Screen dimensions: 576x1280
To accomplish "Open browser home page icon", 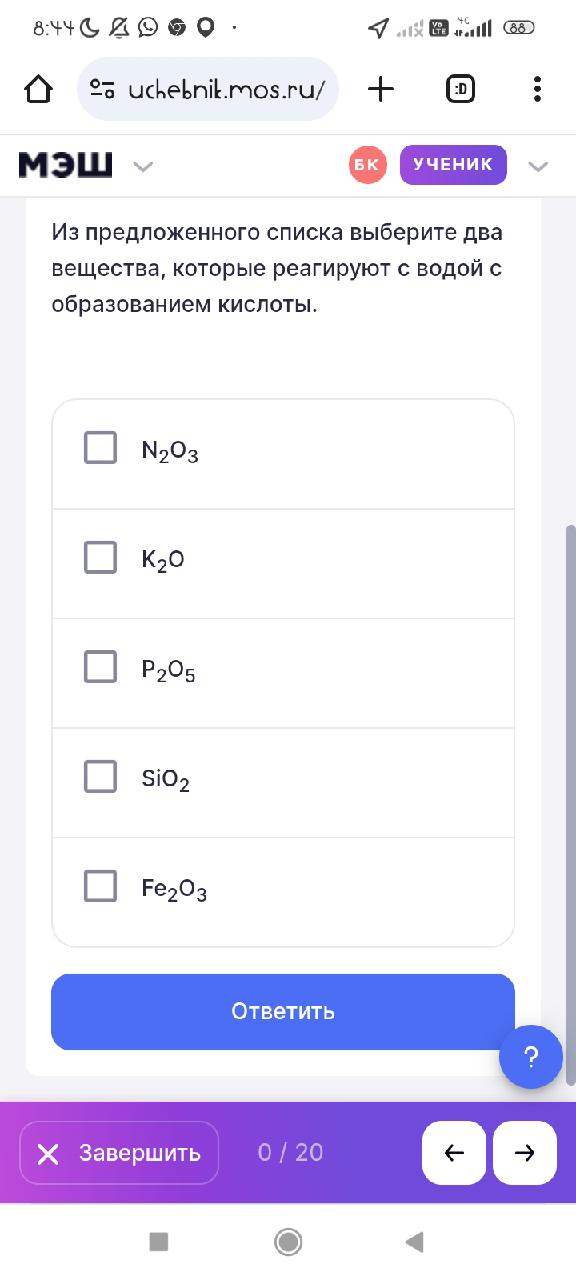I will [38, 90].
